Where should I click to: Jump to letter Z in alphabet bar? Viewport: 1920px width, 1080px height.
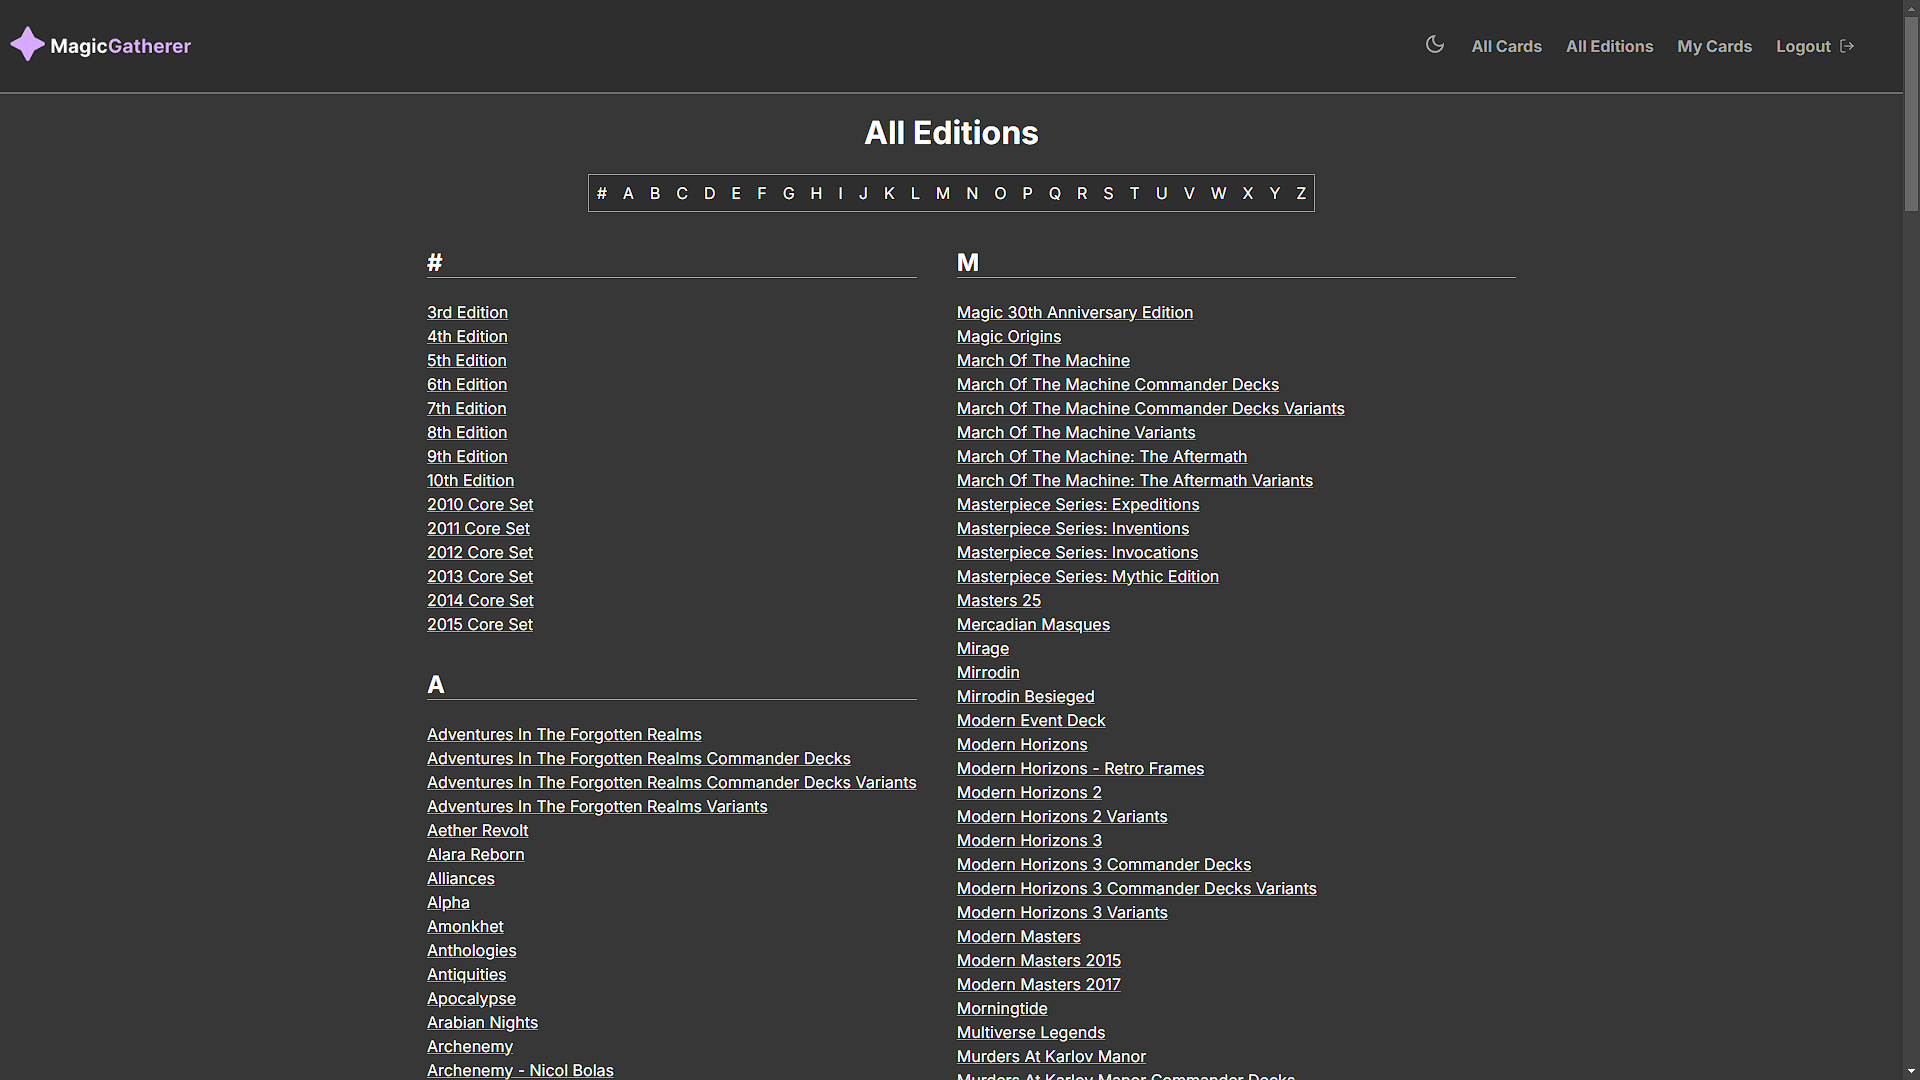click(1301, 194)
